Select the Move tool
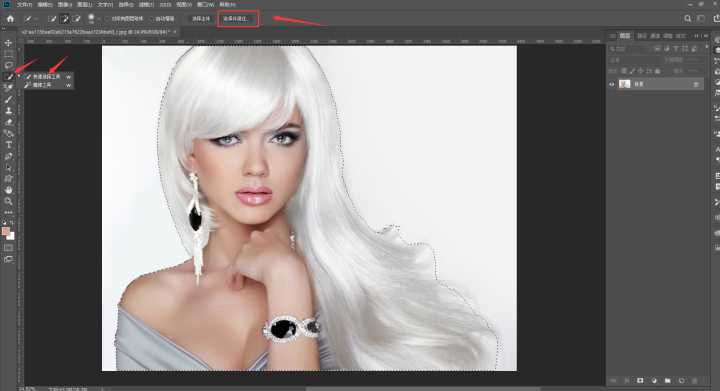This screenshot has height=391, width=720. (8, 43)
